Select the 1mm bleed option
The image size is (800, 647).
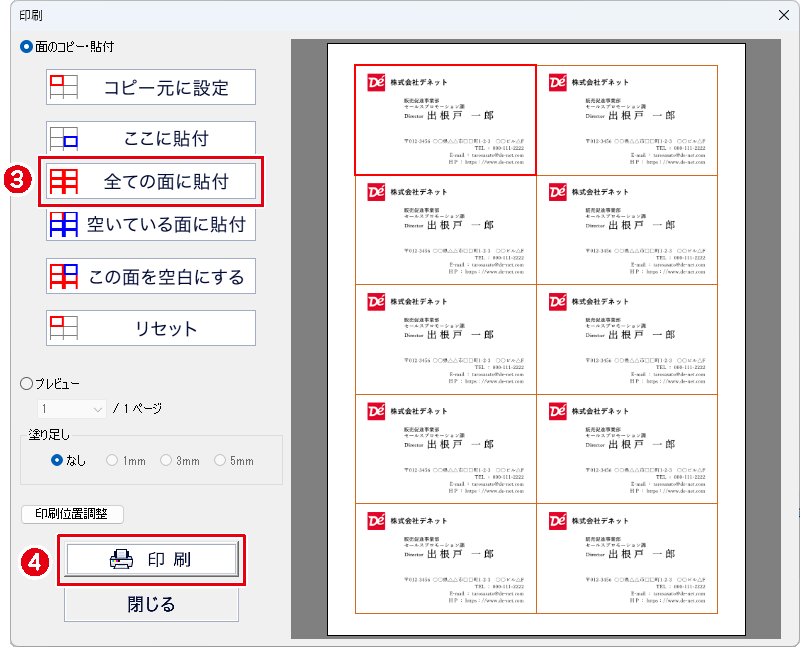click(x=112, y=460)
